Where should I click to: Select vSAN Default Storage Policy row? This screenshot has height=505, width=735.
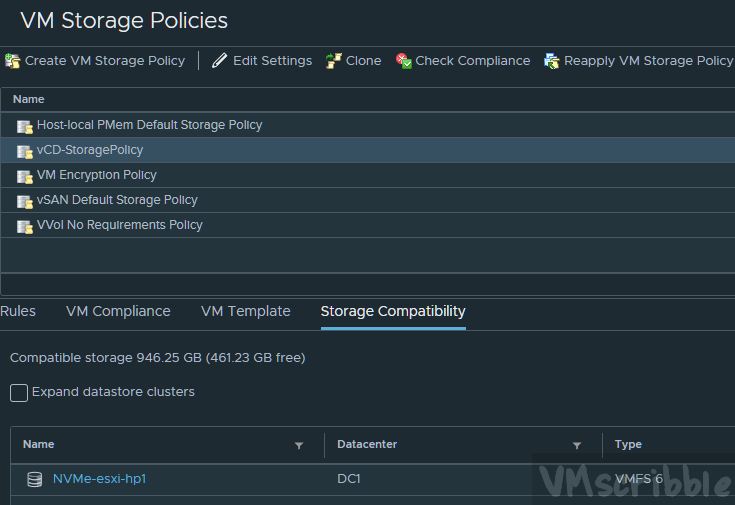117,200
